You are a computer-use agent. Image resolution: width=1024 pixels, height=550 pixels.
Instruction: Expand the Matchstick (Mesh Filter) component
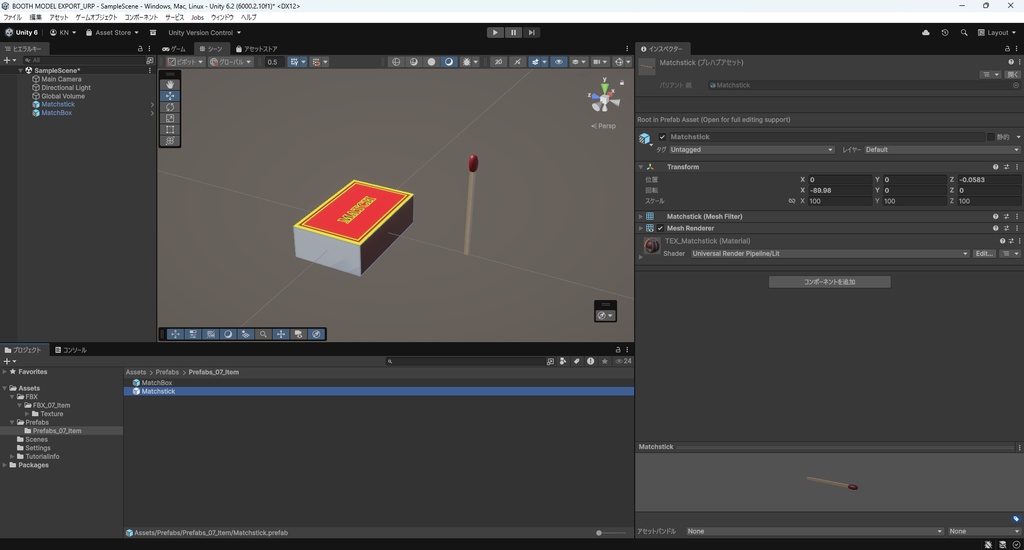click(641, 217)
